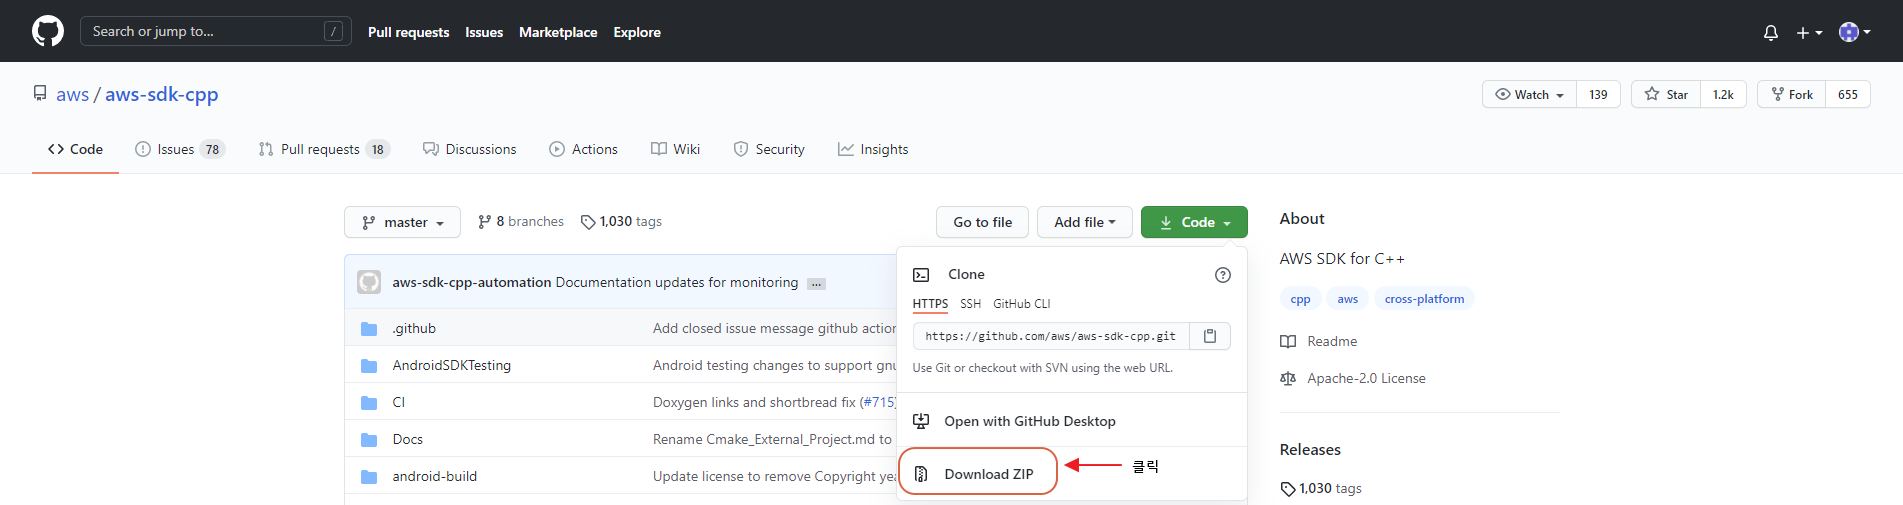Open 1,030 tags under Releases
Screen dimensions: 1903x505
(1321, 488)
